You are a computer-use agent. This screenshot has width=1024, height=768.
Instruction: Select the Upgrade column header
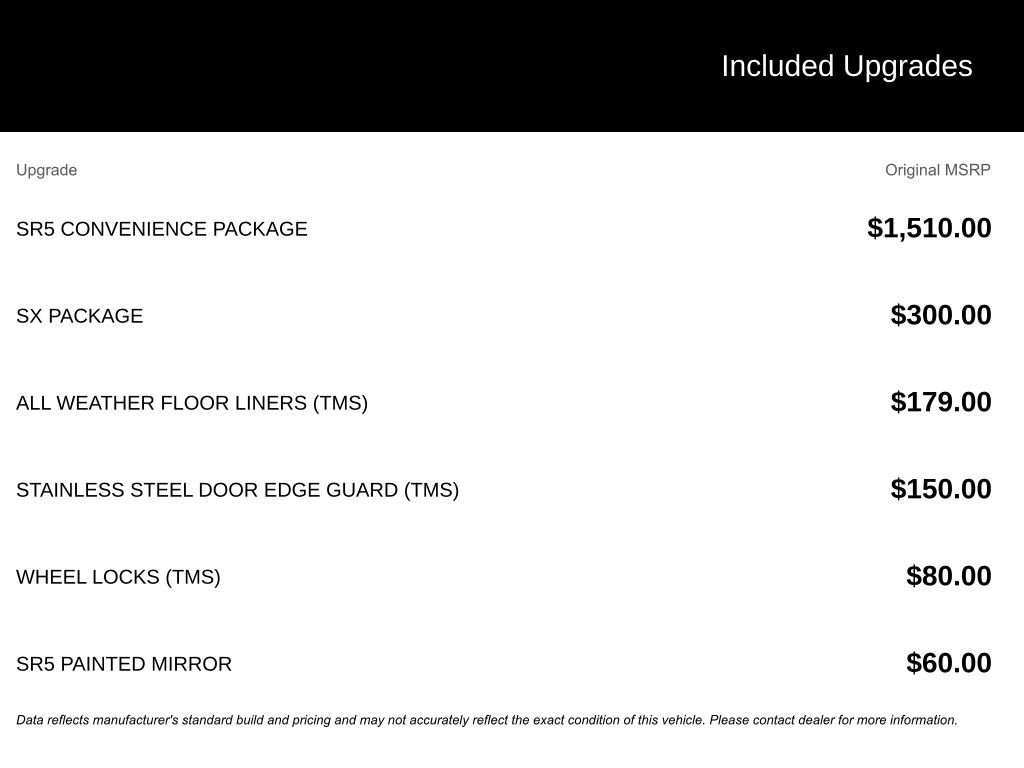(x=46, y=170)
